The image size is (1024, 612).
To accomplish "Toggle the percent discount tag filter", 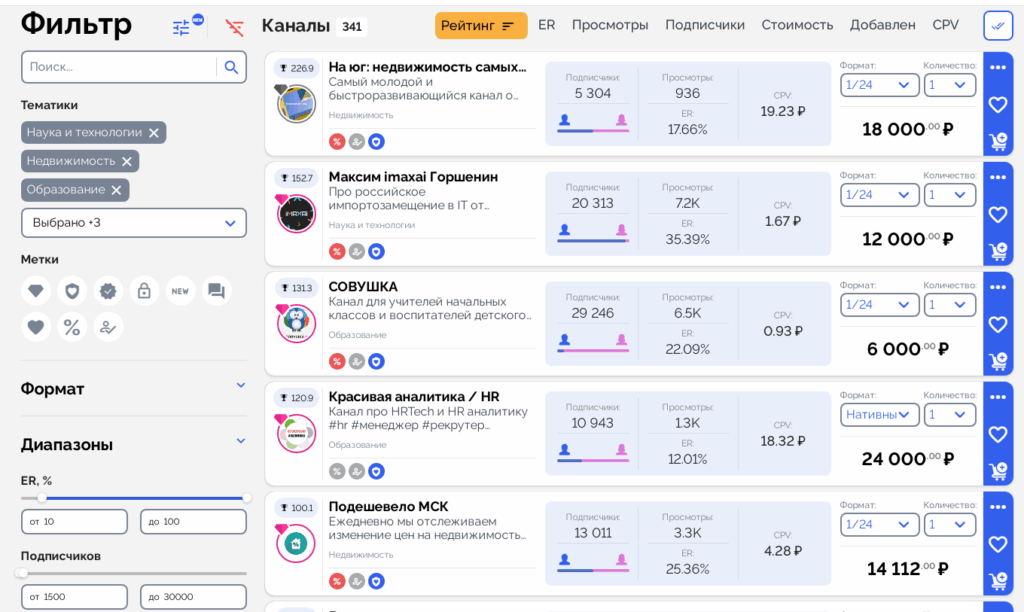I will point(71,327).
